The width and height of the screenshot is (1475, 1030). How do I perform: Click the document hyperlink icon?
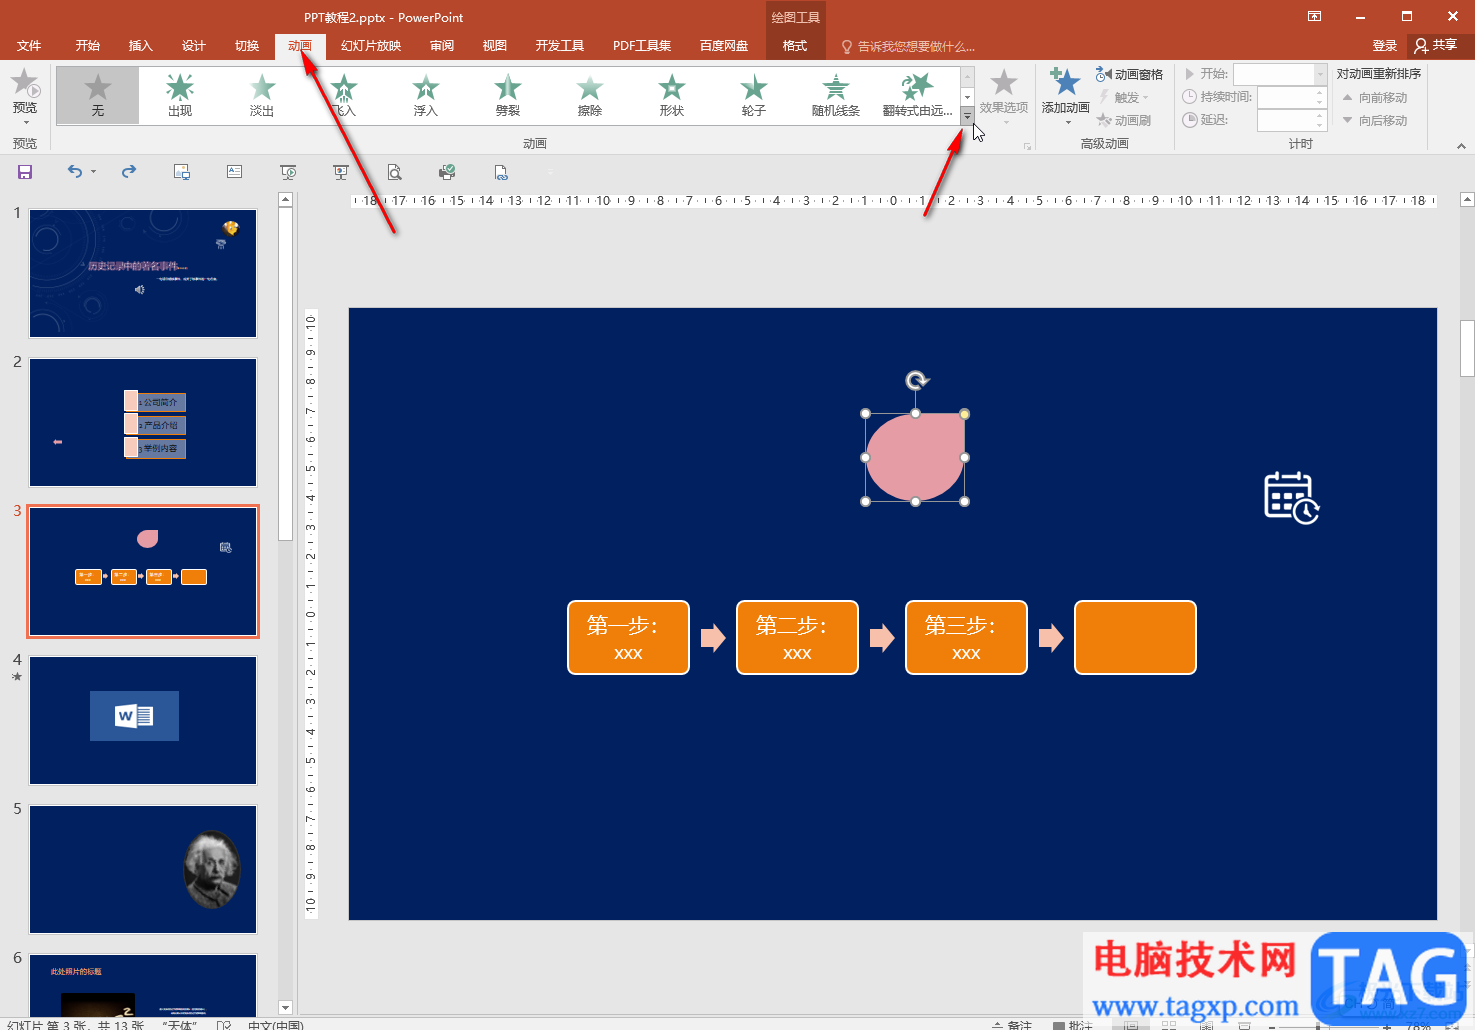point(501,172)
